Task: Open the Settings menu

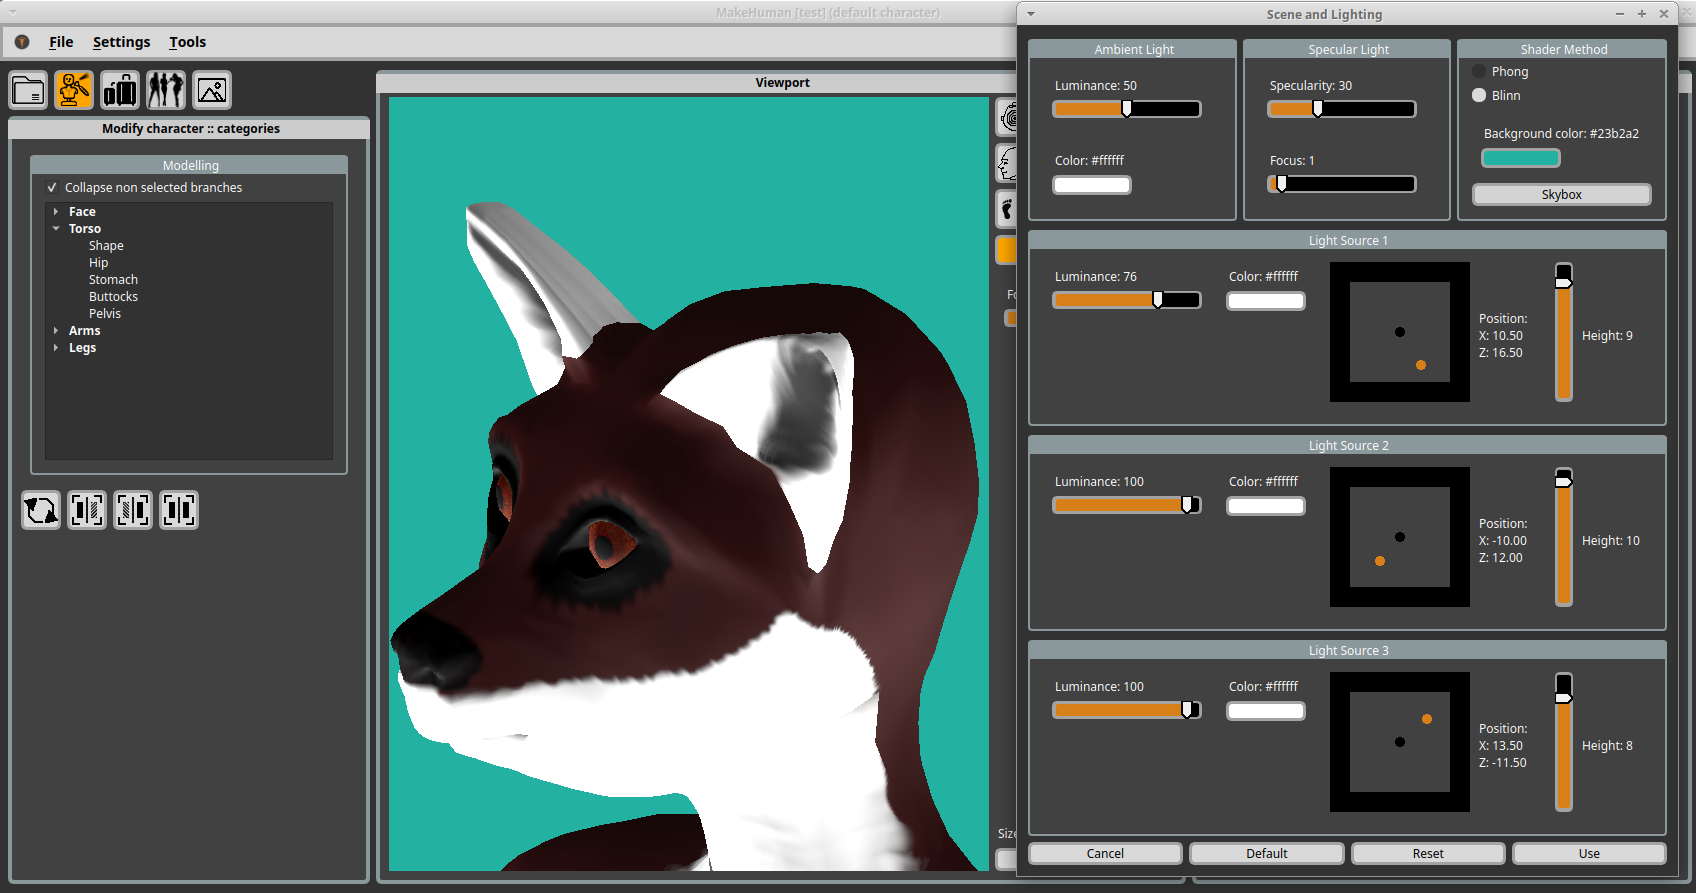Action: click(121, 42)
